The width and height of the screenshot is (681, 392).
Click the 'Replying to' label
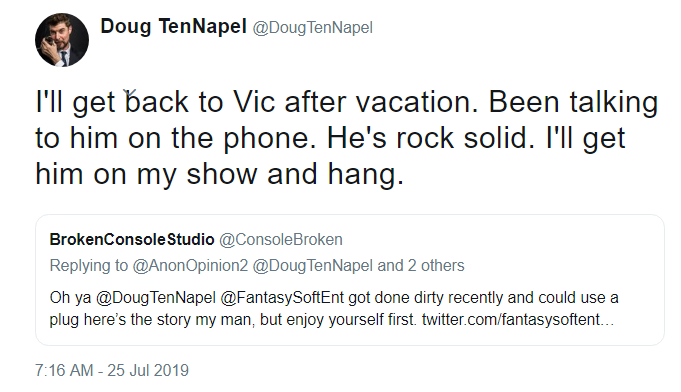tap(89, 266)
